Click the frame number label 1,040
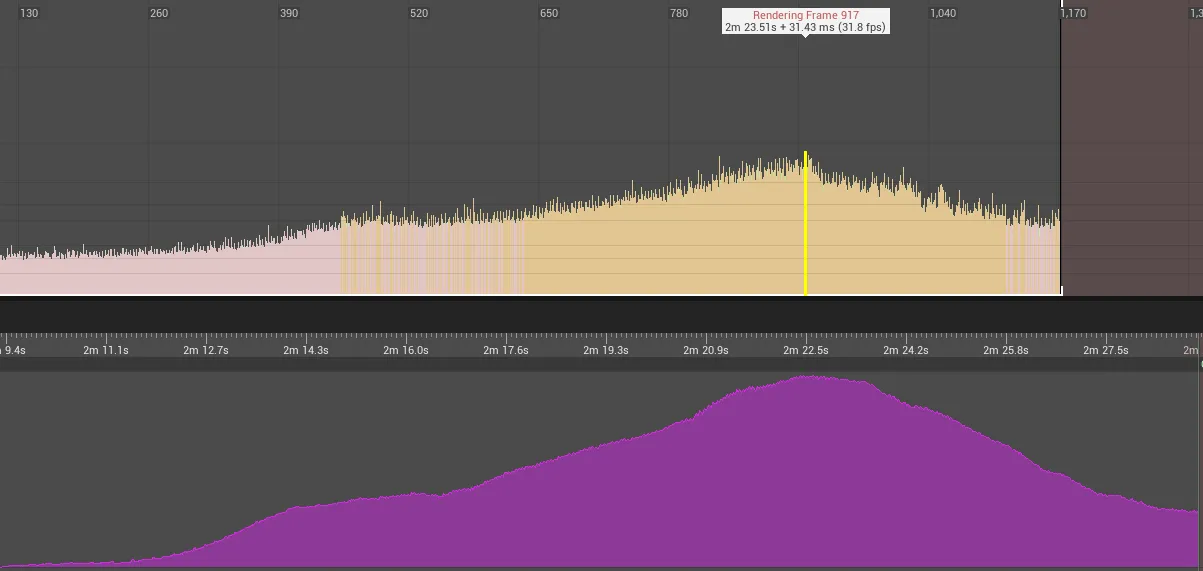This screenshot has height=571, width=1203. tap(943, 13)
